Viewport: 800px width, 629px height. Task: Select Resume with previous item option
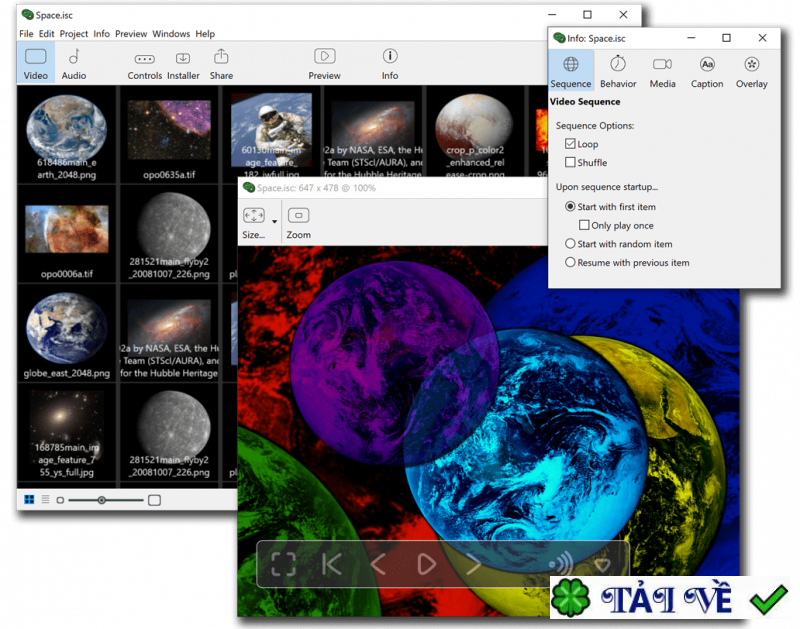(x=571, y=263)
